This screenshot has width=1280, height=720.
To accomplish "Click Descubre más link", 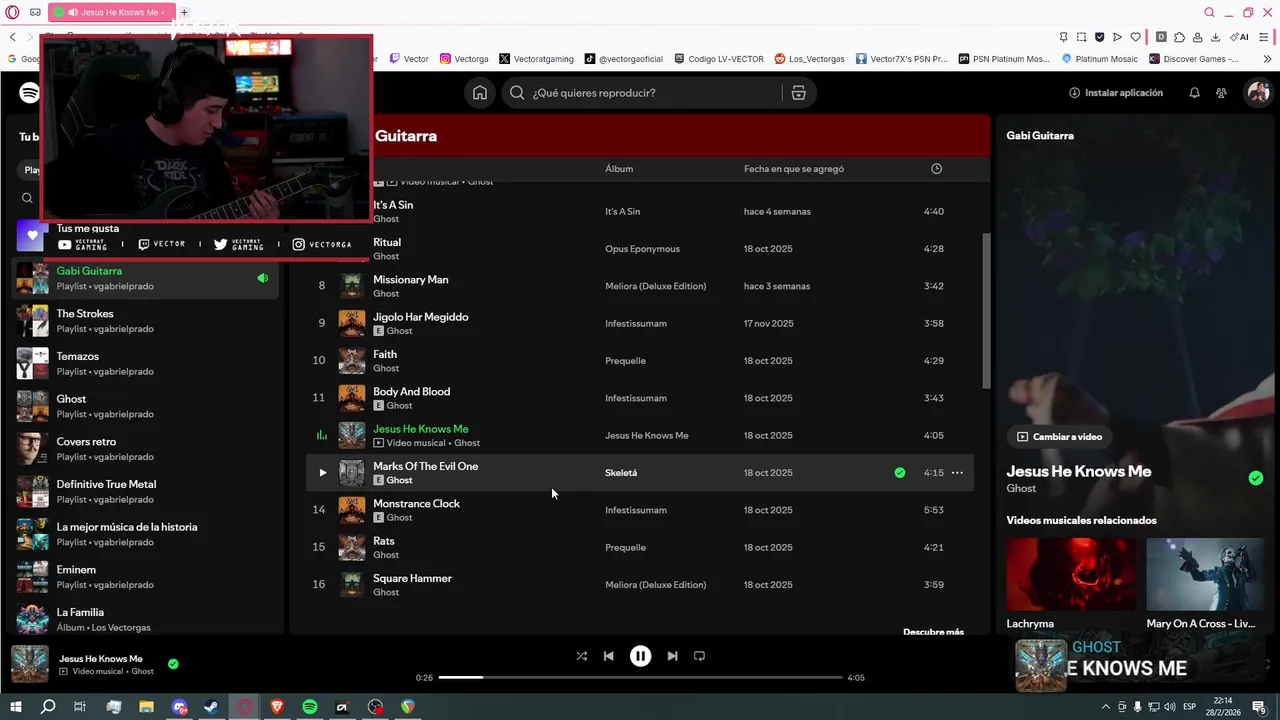I will pyautogui.click(x=933, y=632).
